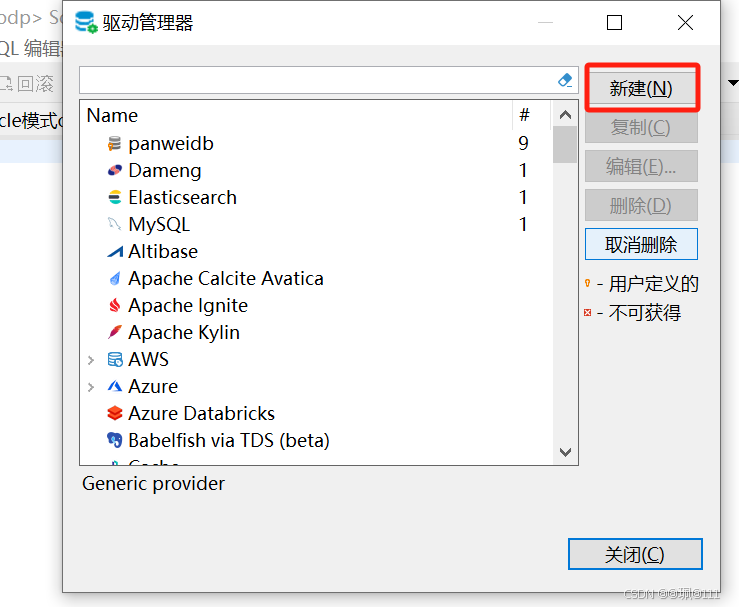This screenshot has height=607, width=739.
Task: Select the MySQL driver row
Action: tap(316, 224)
